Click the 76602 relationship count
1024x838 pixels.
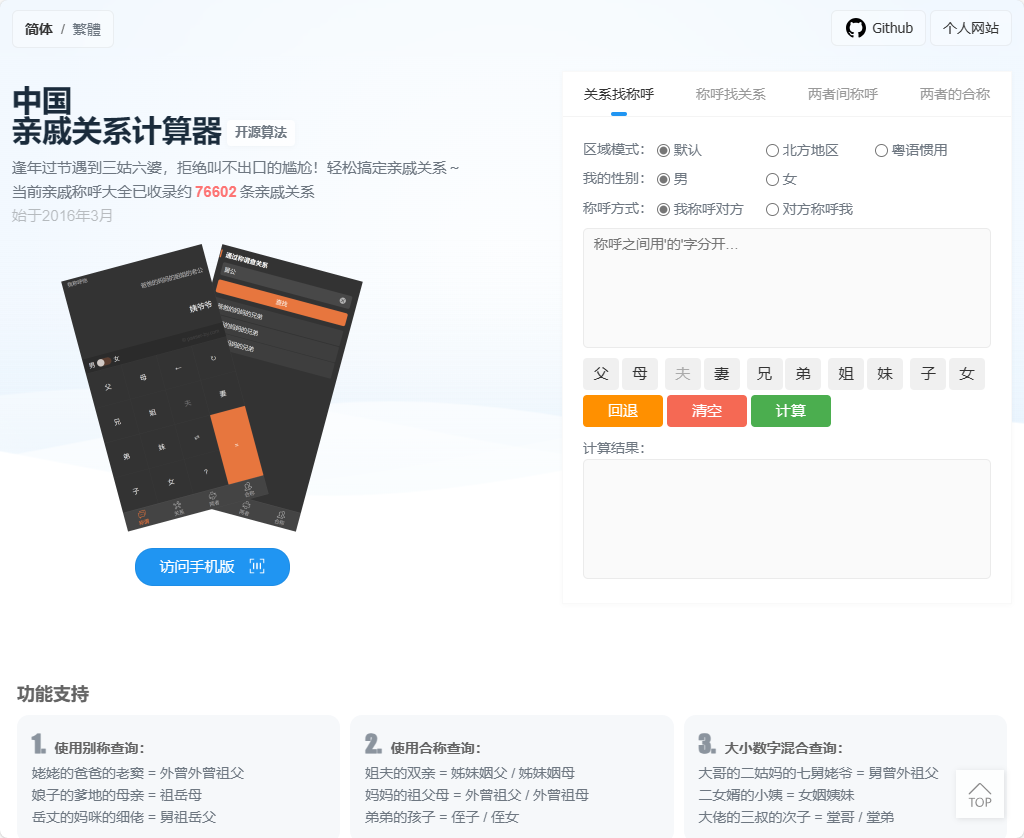click(x=216, y=192)
